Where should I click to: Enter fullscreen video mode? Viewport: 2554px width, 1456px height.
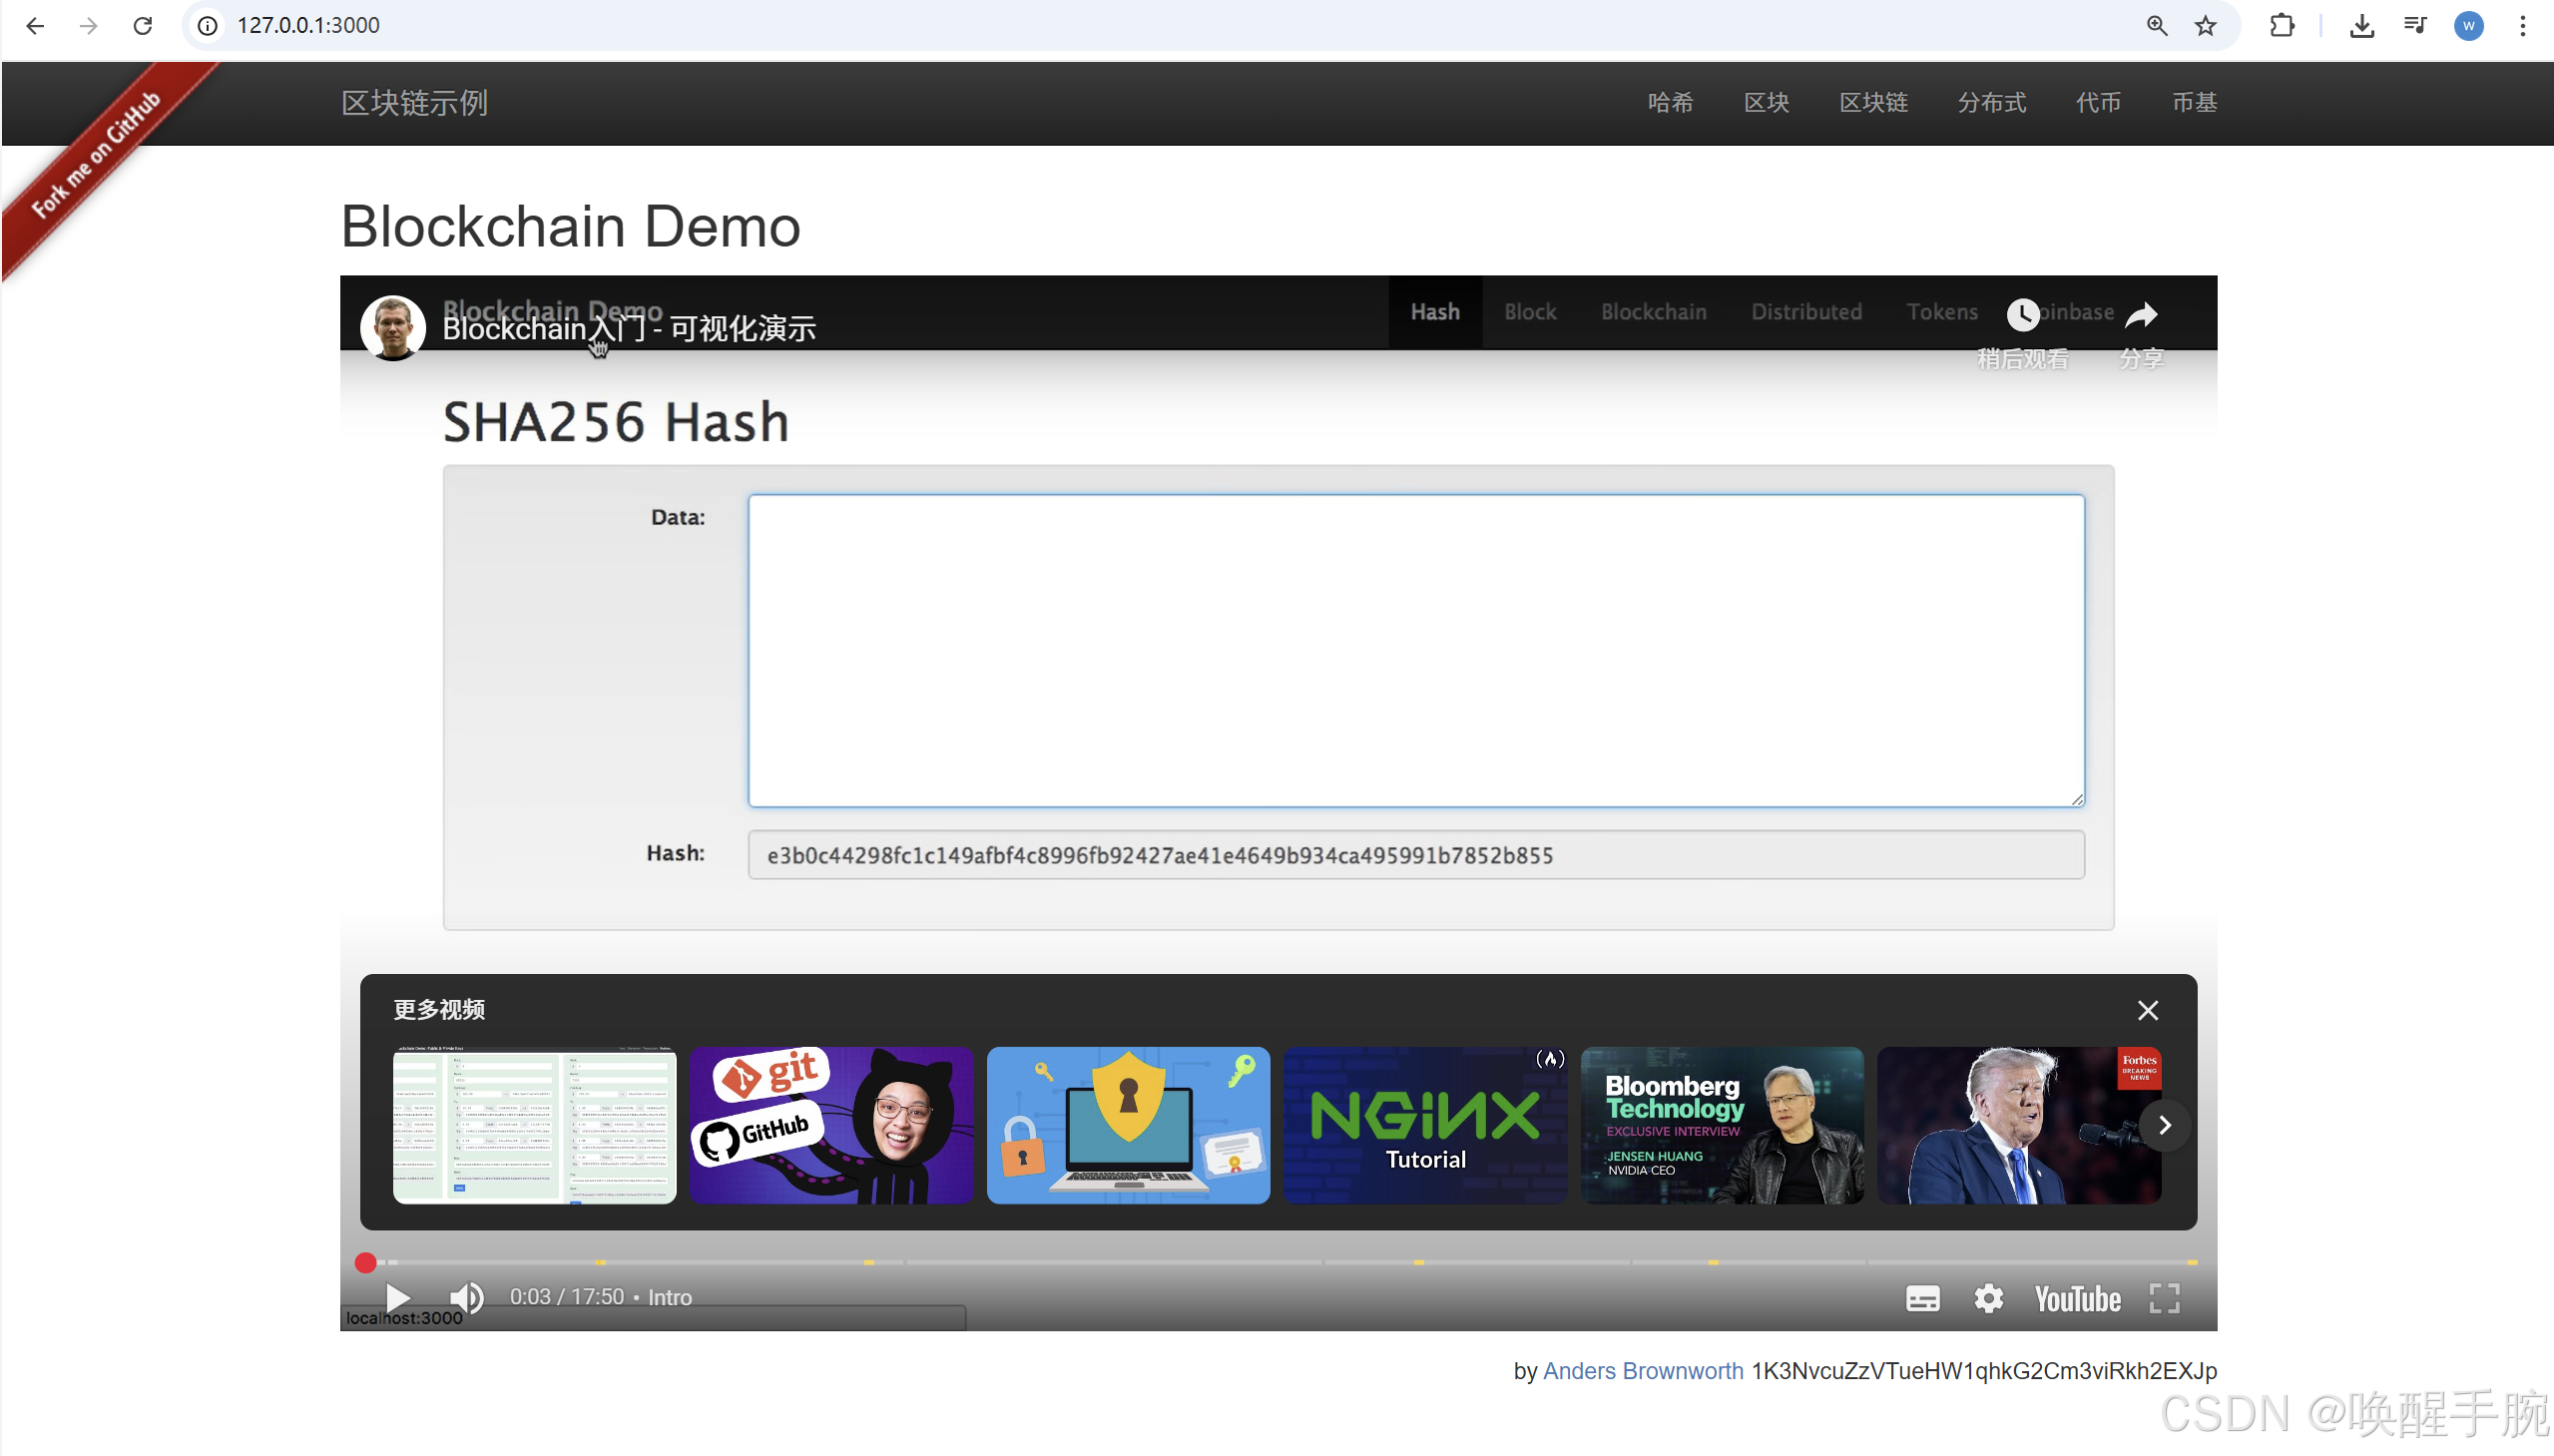[2164, 1299]
